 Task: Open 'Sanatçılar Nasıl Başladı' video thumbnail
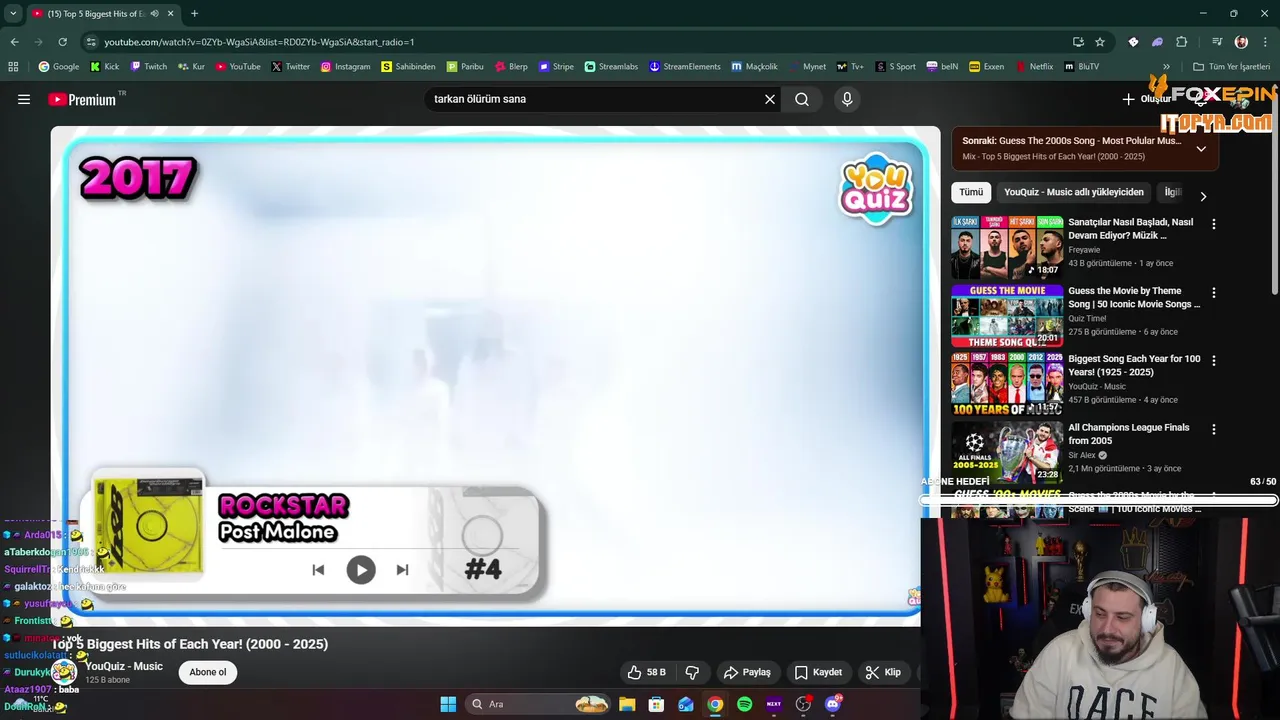(x=1007, y=247)
